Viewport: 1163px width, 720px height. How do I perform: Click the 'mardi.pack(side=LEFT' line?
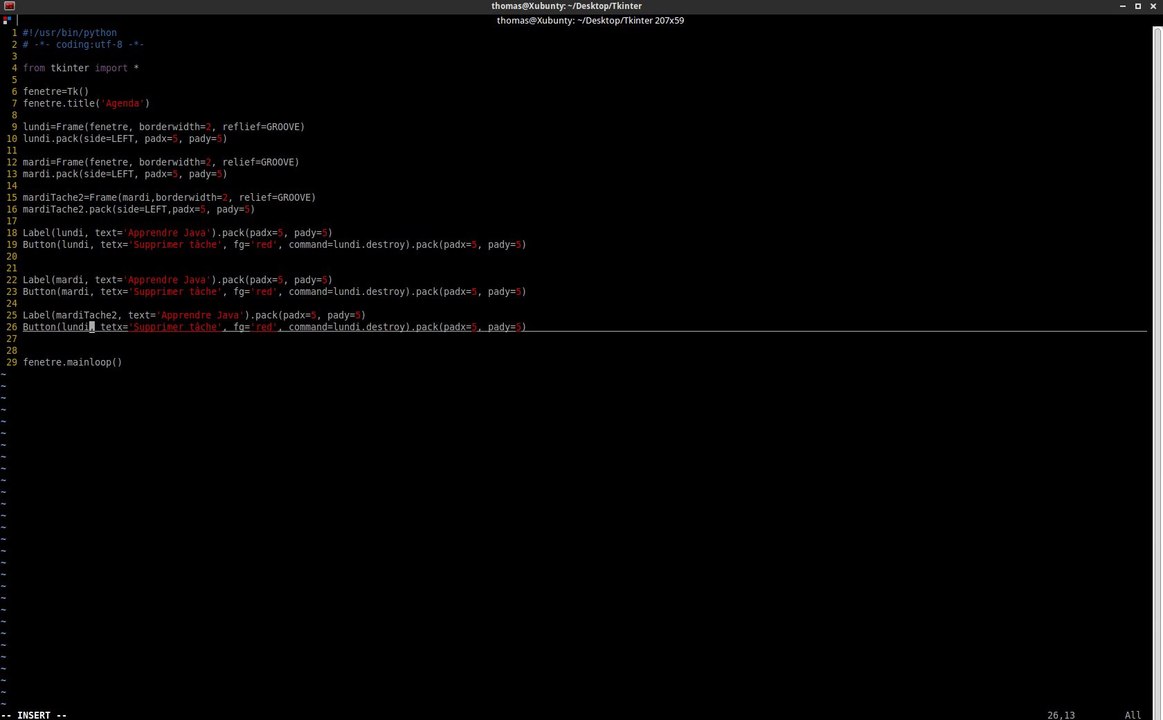[125, 174]
